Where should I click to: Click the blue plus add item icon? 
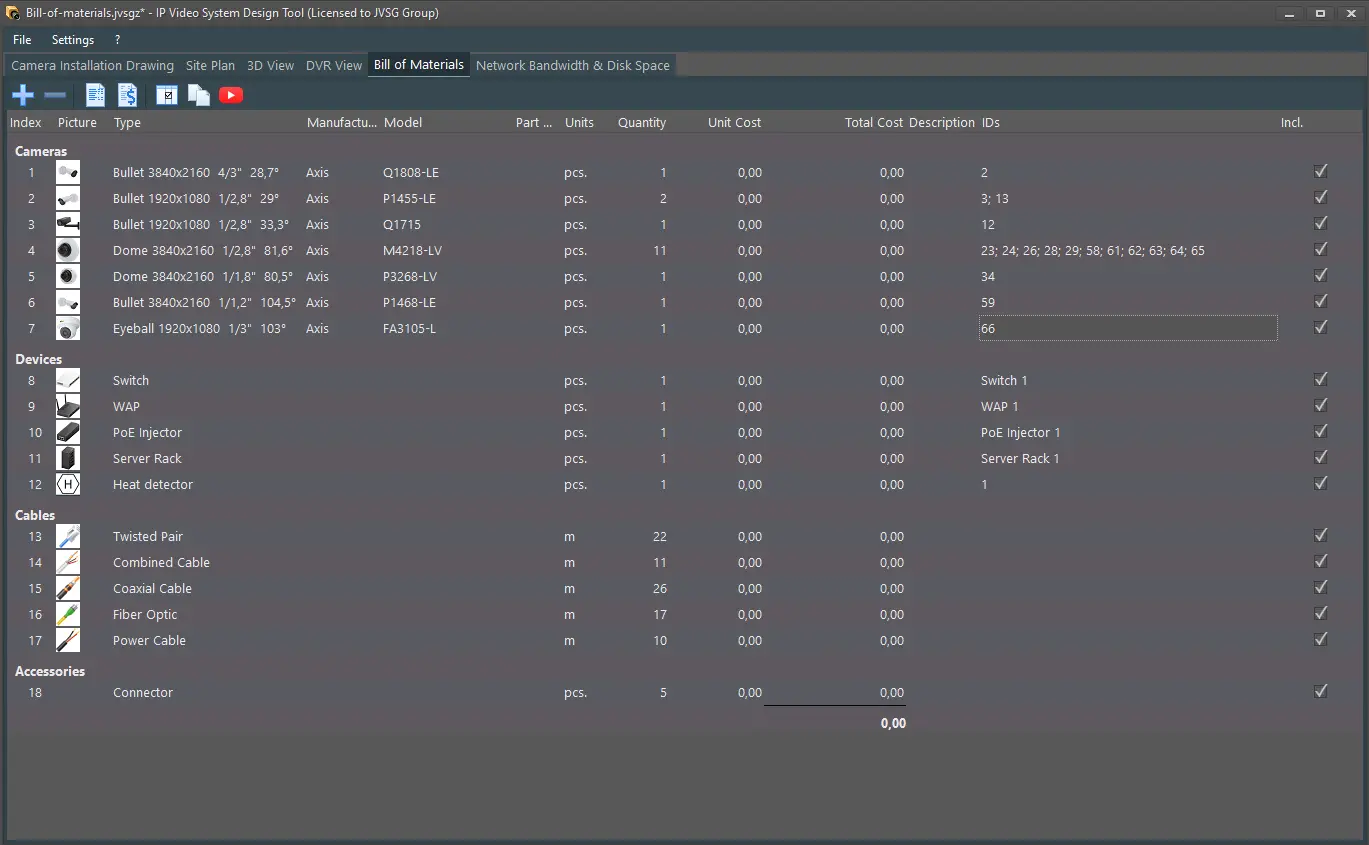pyautogui.click(x=22, y=96)
